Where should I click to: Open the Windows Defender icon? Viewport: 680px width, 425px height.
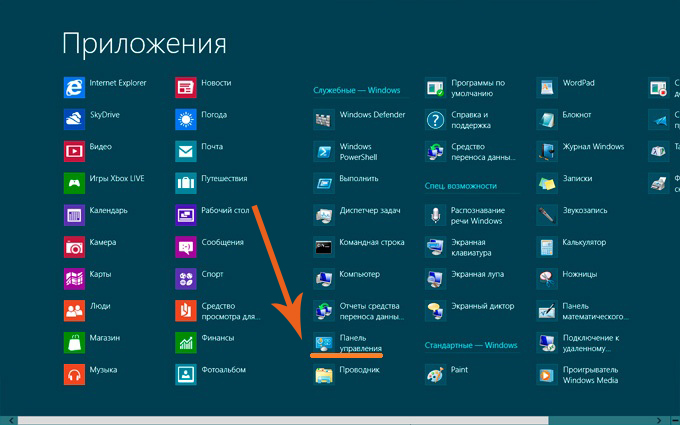tap(324, 119)
